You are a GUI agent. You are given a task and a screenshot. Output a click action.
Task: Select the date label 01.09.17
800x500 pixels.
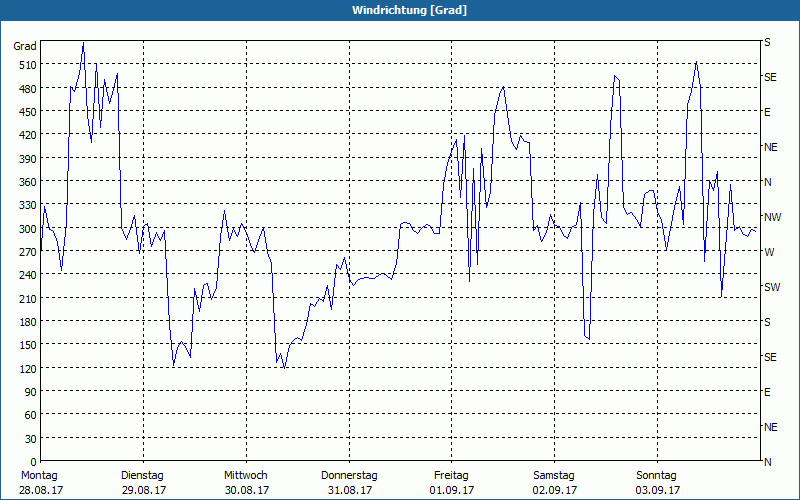452,490
